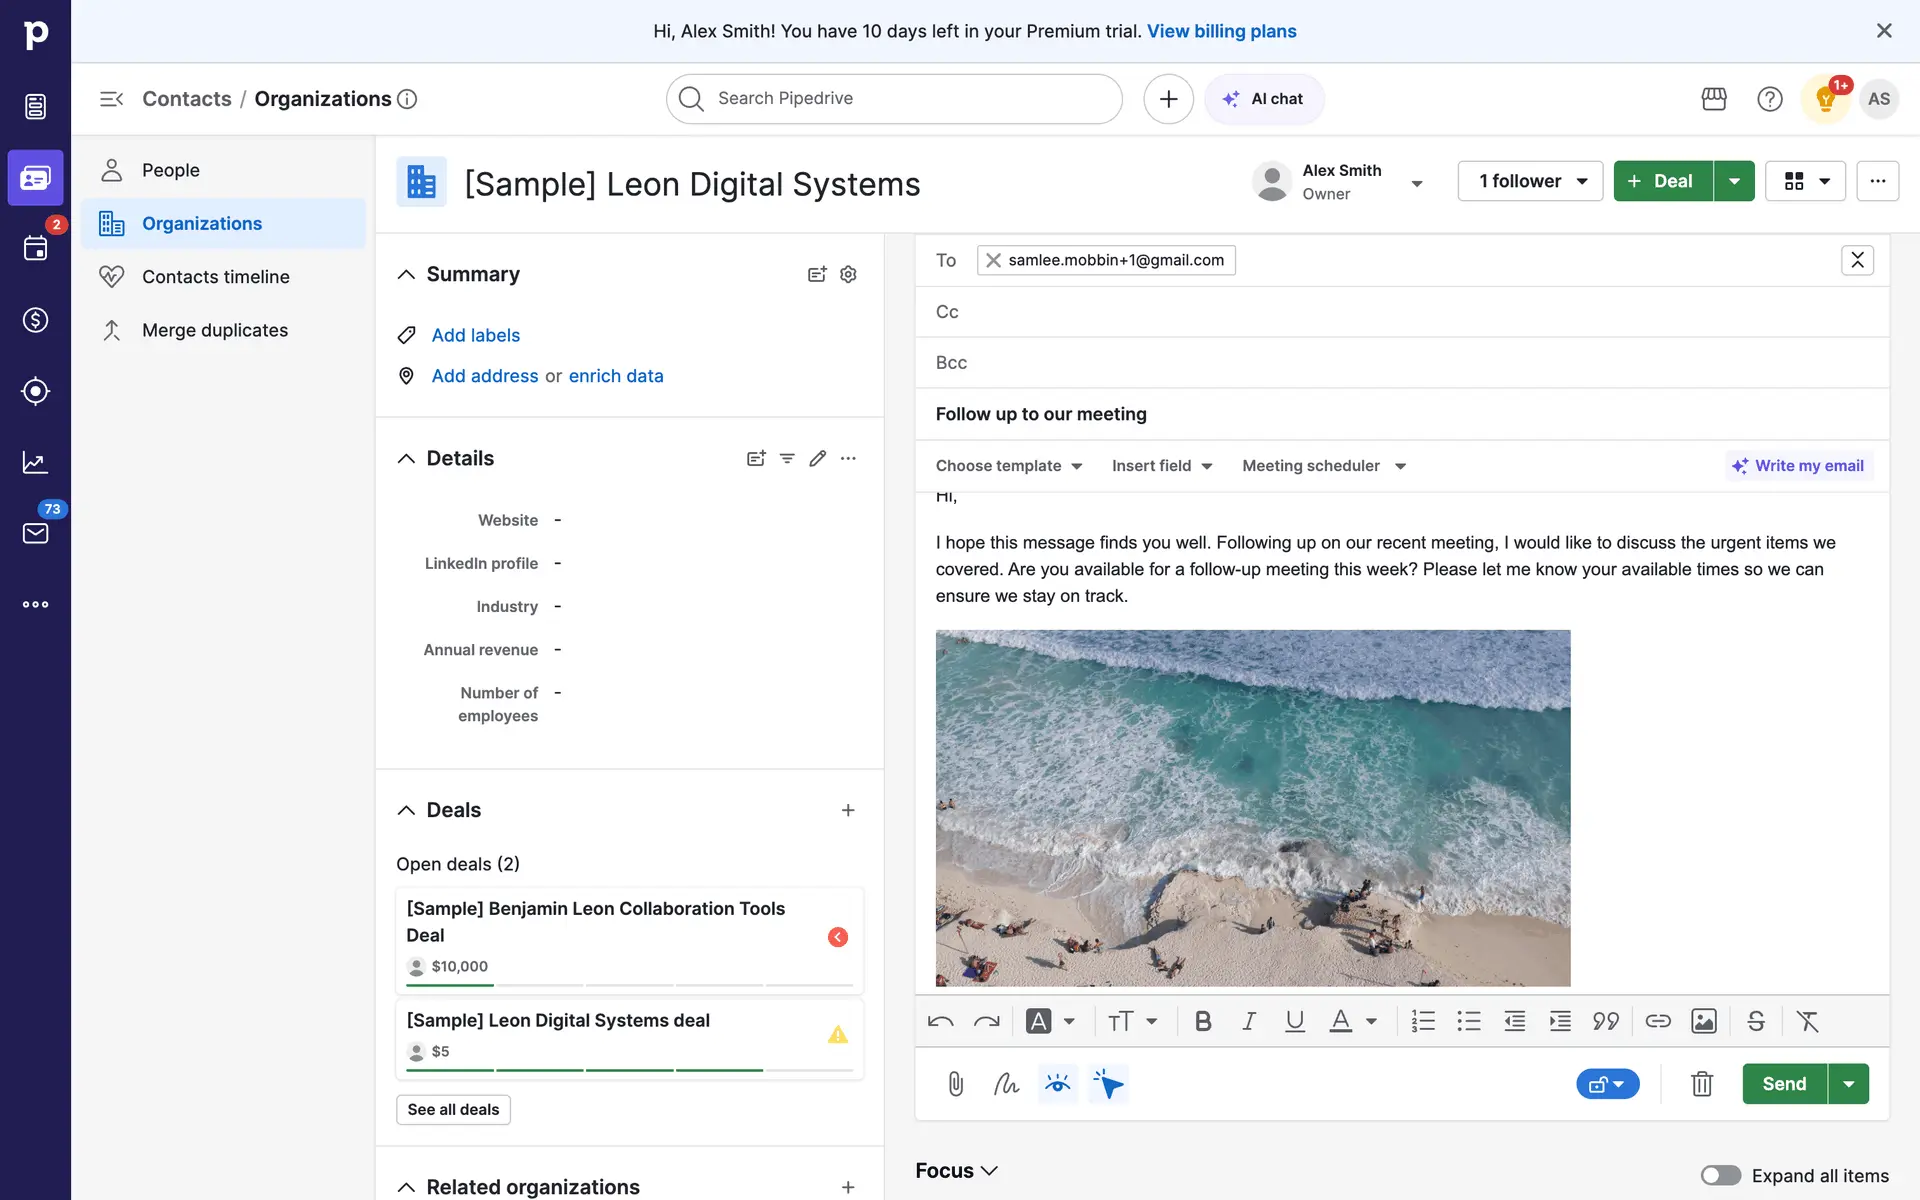Viewport: 1920px width, 1200px height.
Task: Select the People menu item
Action: tap(170, 170)
